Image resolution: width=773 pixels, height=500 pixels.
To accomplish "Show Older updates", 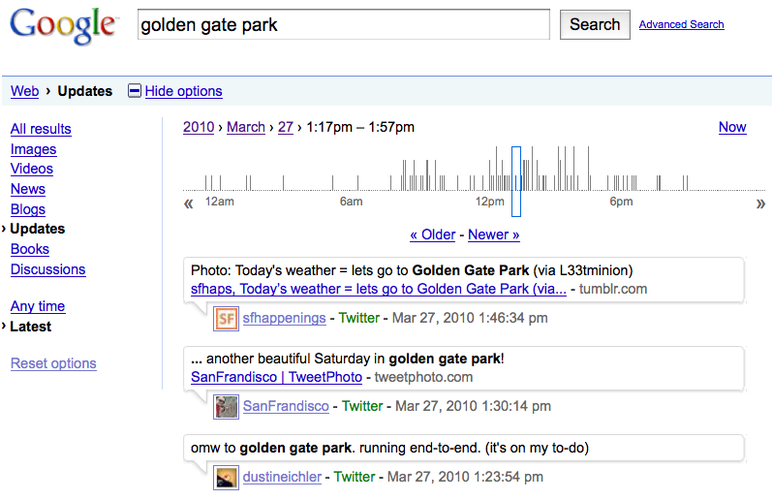I will (x=432, y=235).
